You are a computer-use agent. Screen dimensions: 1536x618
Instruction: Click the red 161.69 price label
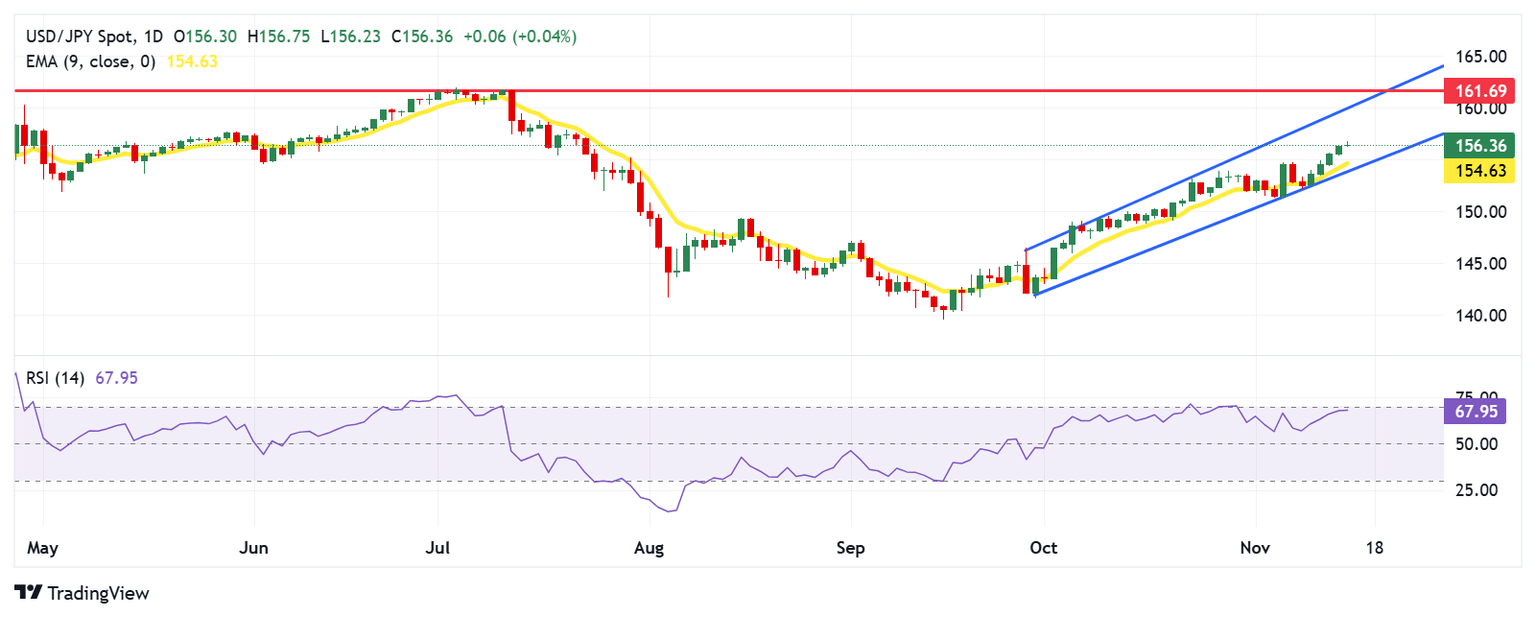point(1481,91)
